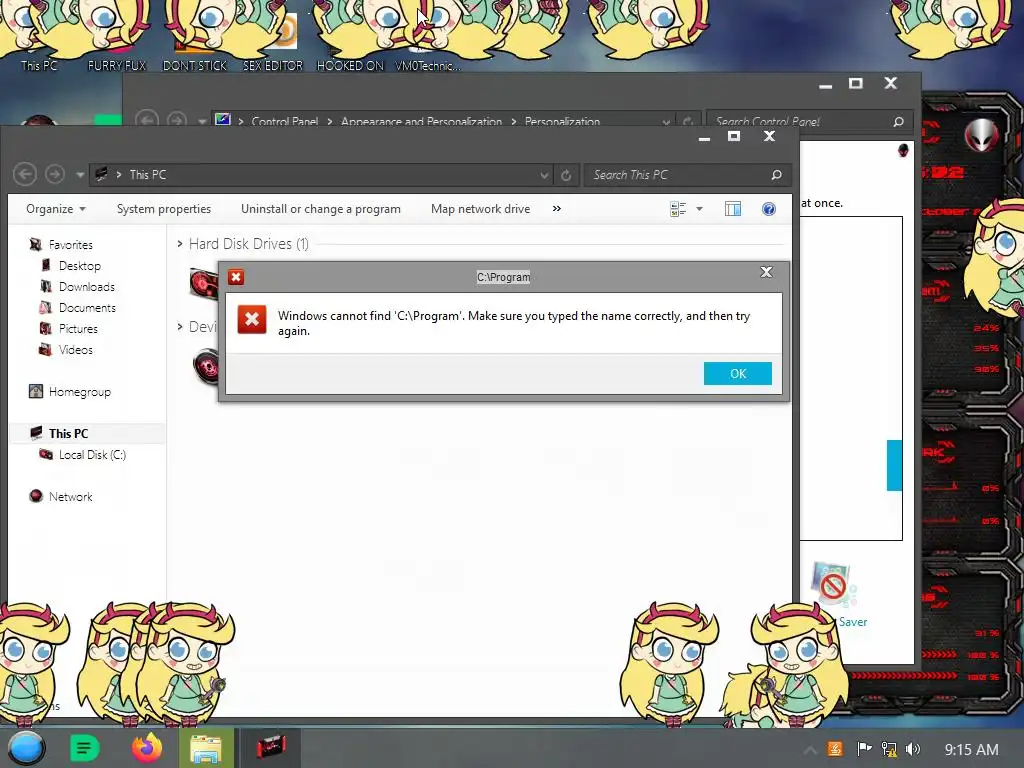Click the red error icon in dialog title
The image size is (1024, 768).
[x=236, y=277]
